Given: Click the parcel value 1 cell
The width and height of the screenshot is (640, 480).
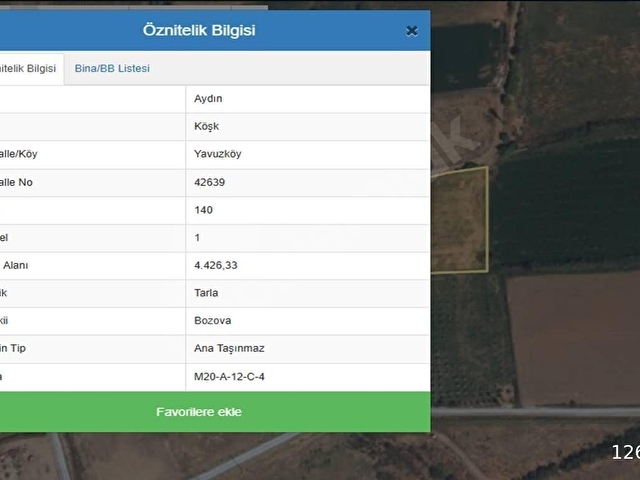Looking at the screenshot, I should pyautogui.click(x=308, y=238).
